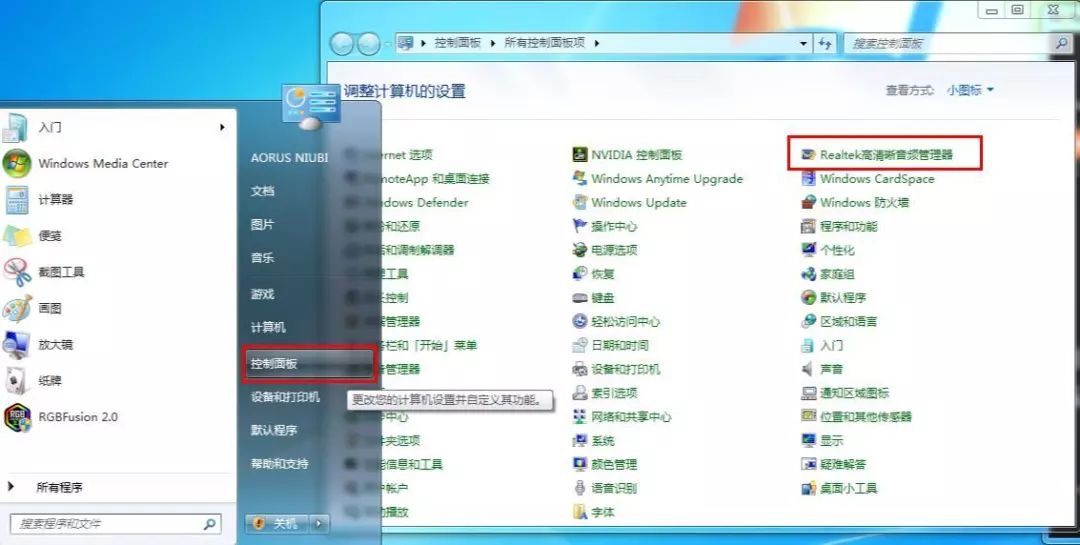Open Realtek高清晰音频管理器 icon

pos(809,155)
